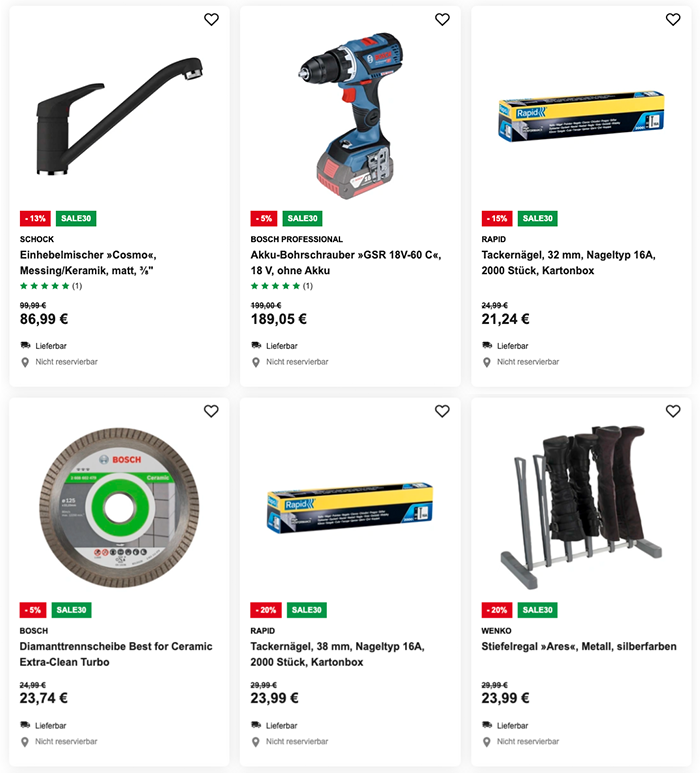Click the delivery truck icon on Wenko card
700x773 pixels.
[x=487, y=725]
